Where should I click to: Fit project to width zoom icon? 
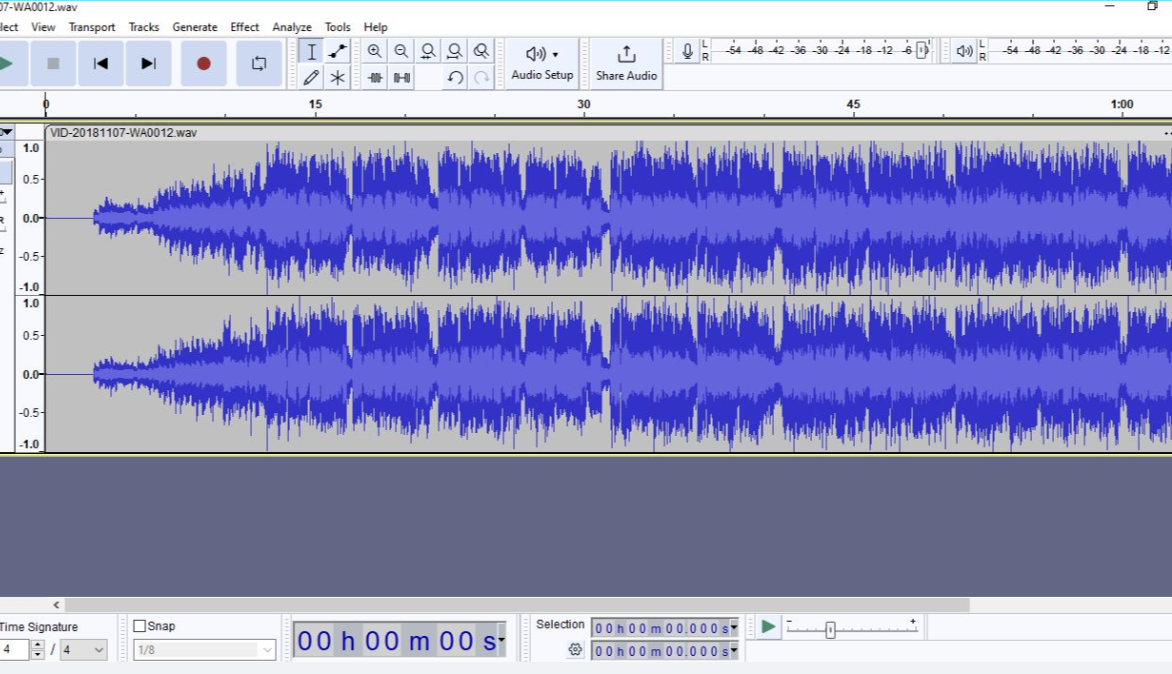(454, 52)
